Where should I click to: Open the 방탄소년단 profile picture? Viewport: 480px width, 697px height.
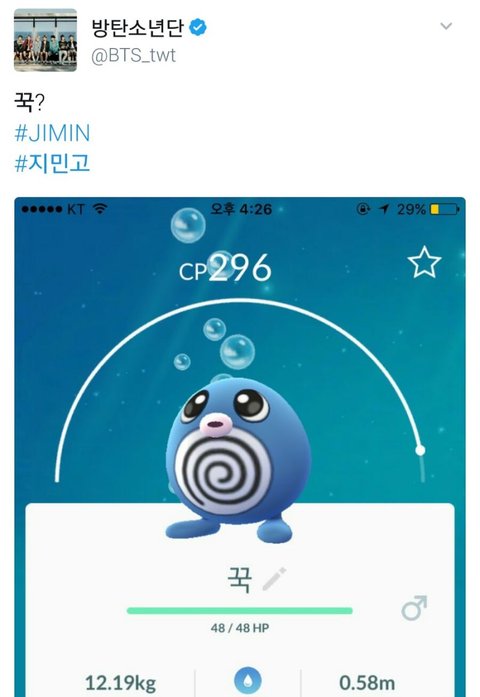pyautogui.click(x=45, y=40)
